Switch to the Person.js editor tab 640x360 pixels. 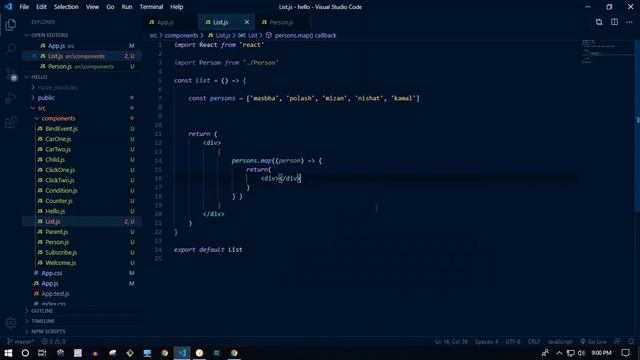click(282, 22)
